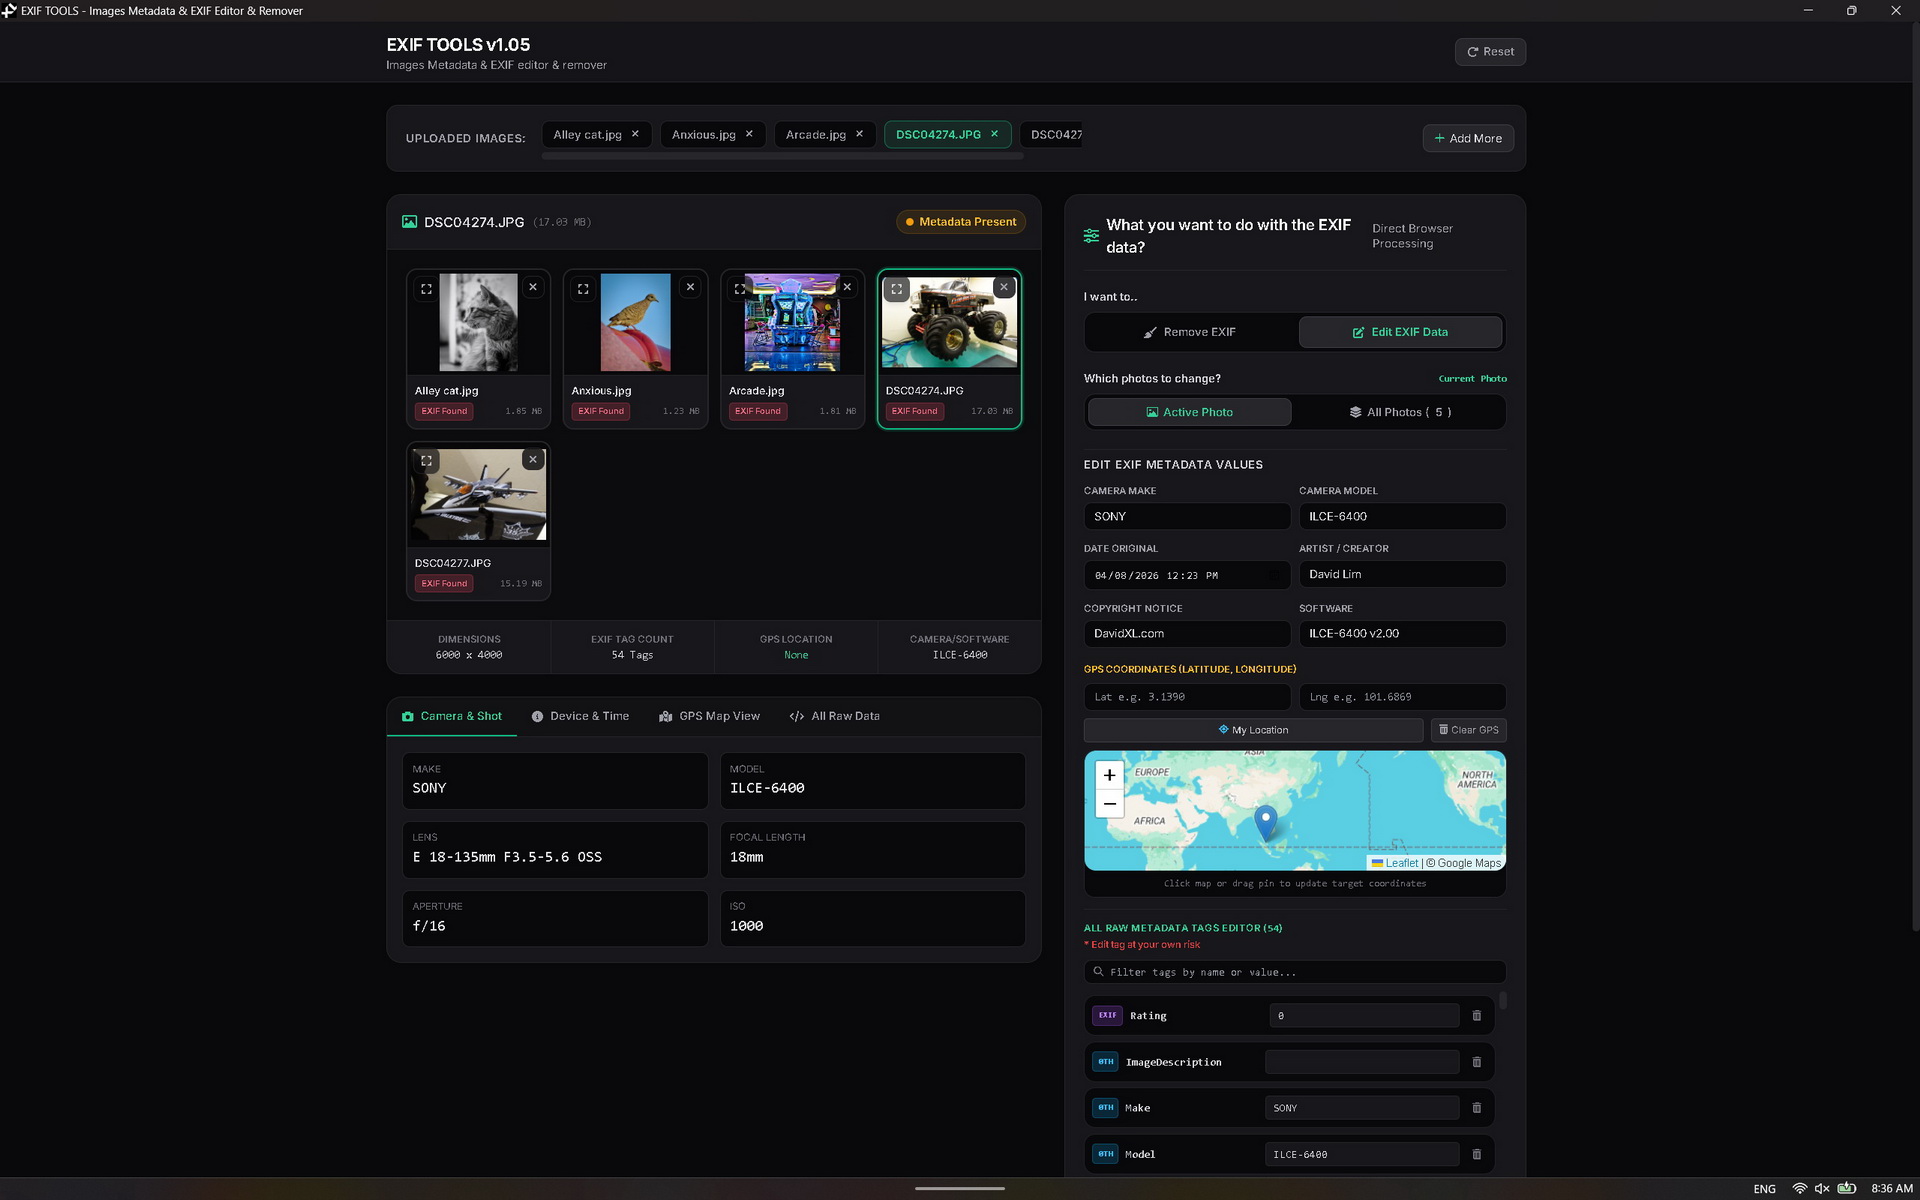Open the Alley cat.jpg thumbnail image
Viewport: 1920px width, 1200px height.
point(478,323)
